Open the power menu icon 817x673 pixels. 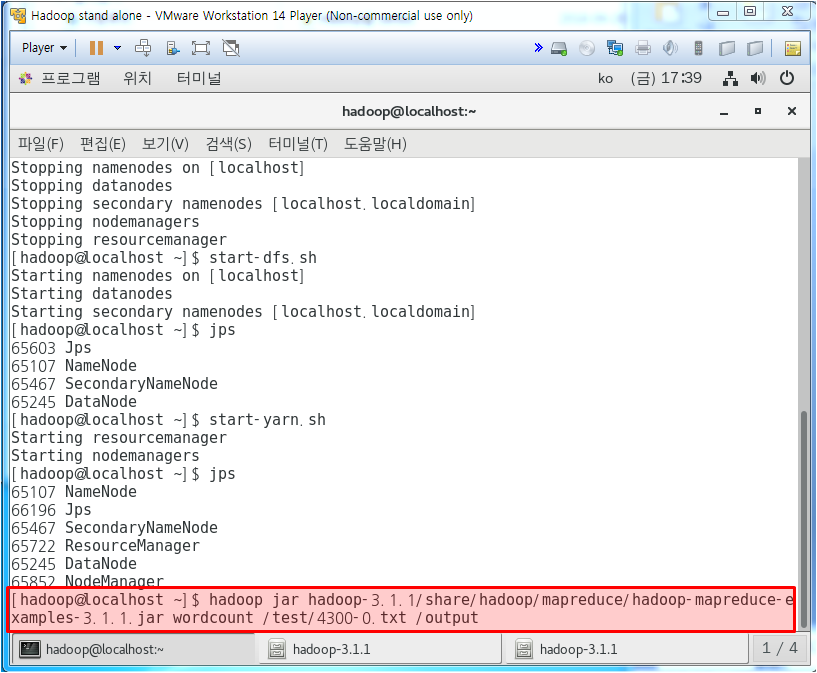[x=787, y=79]
